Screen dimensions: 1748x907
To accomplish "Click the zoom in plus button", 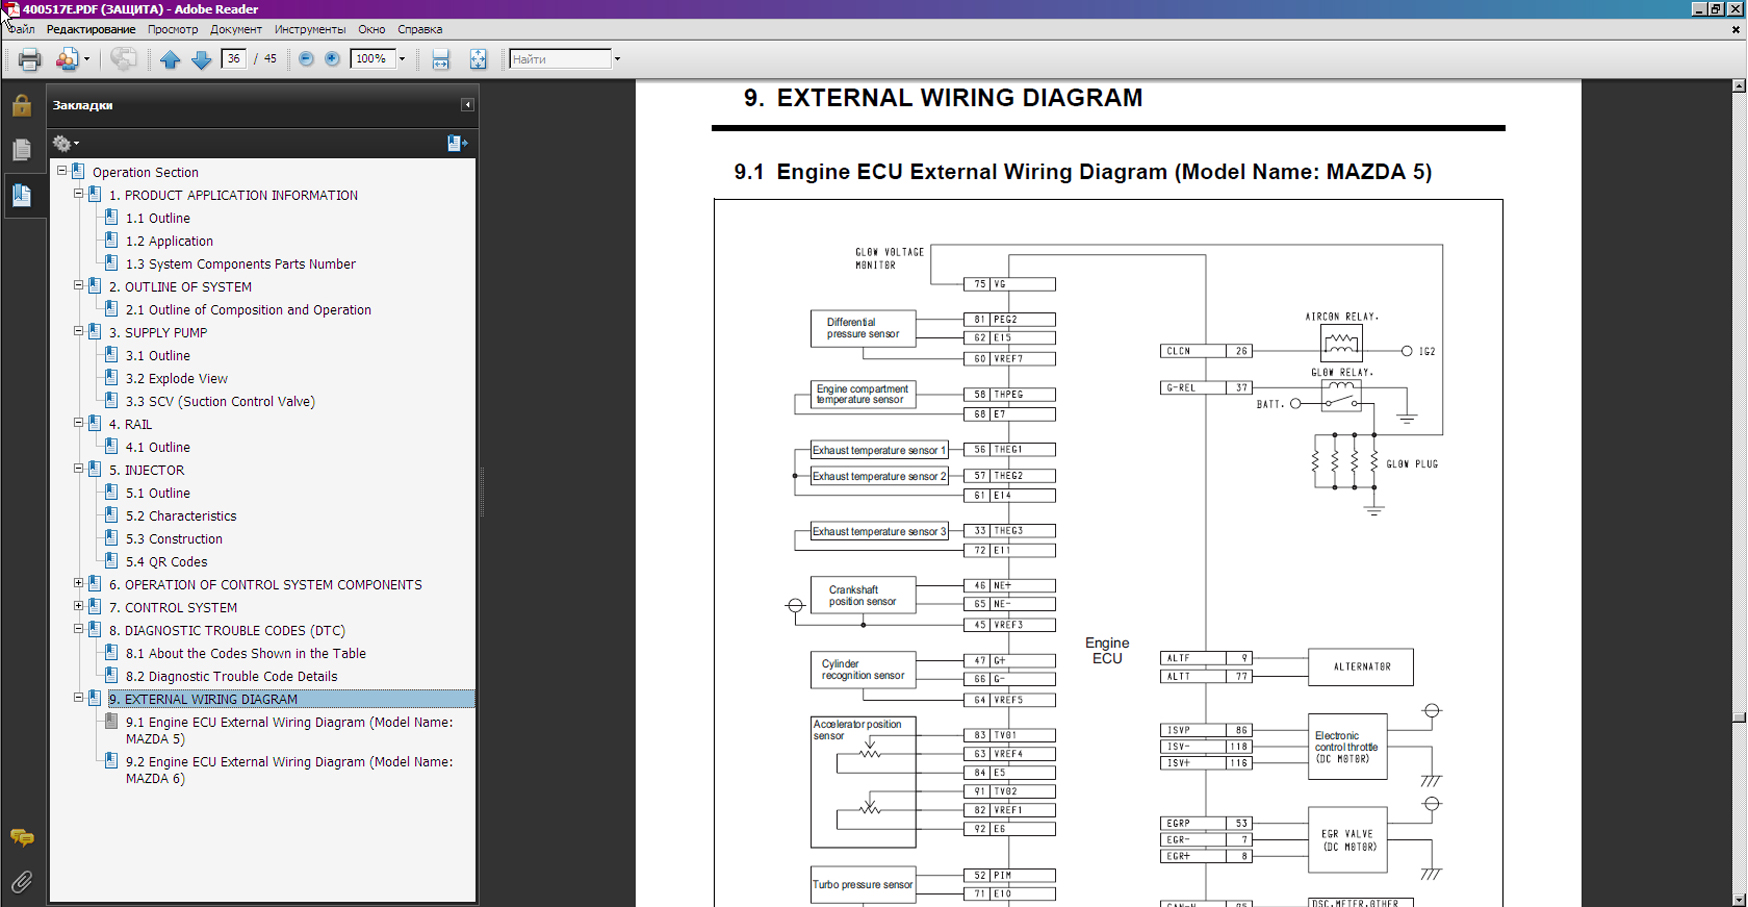I will 332,59.
